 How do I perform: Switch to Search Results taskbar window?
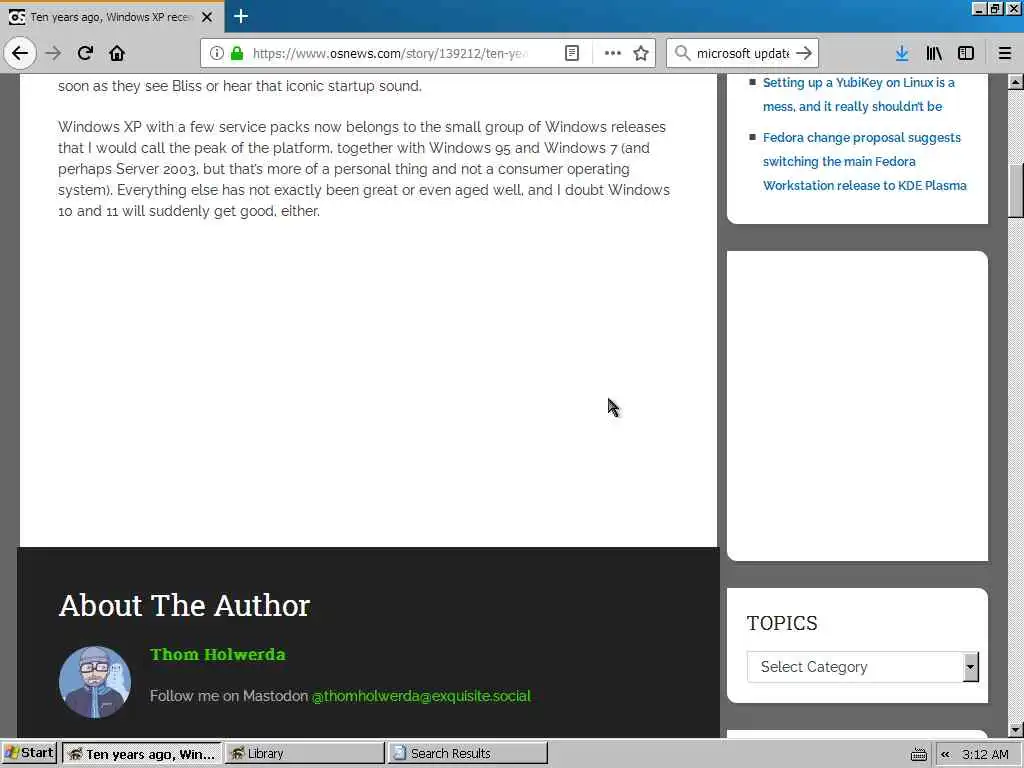coord(468,754)
